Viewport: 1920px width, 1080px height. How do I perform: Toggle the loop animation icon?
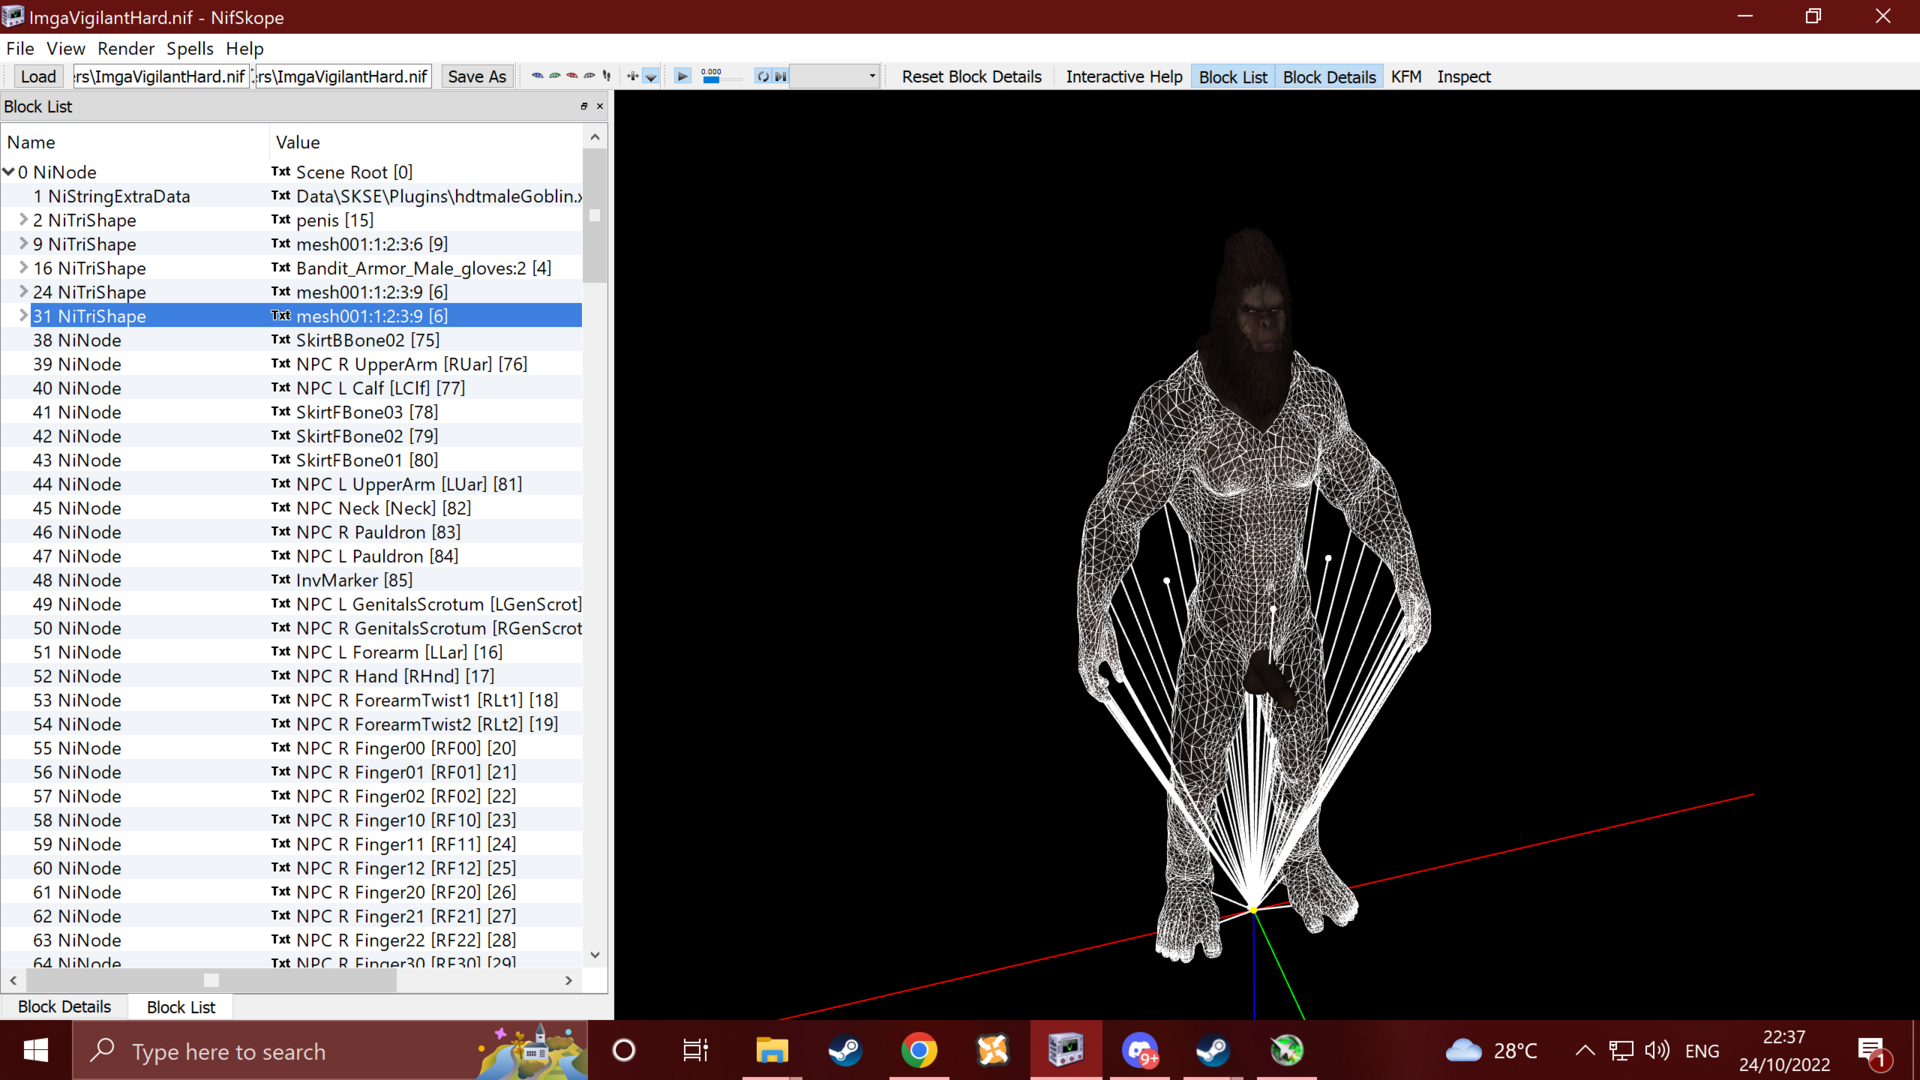pyautogui.click(x=763, y=76)
